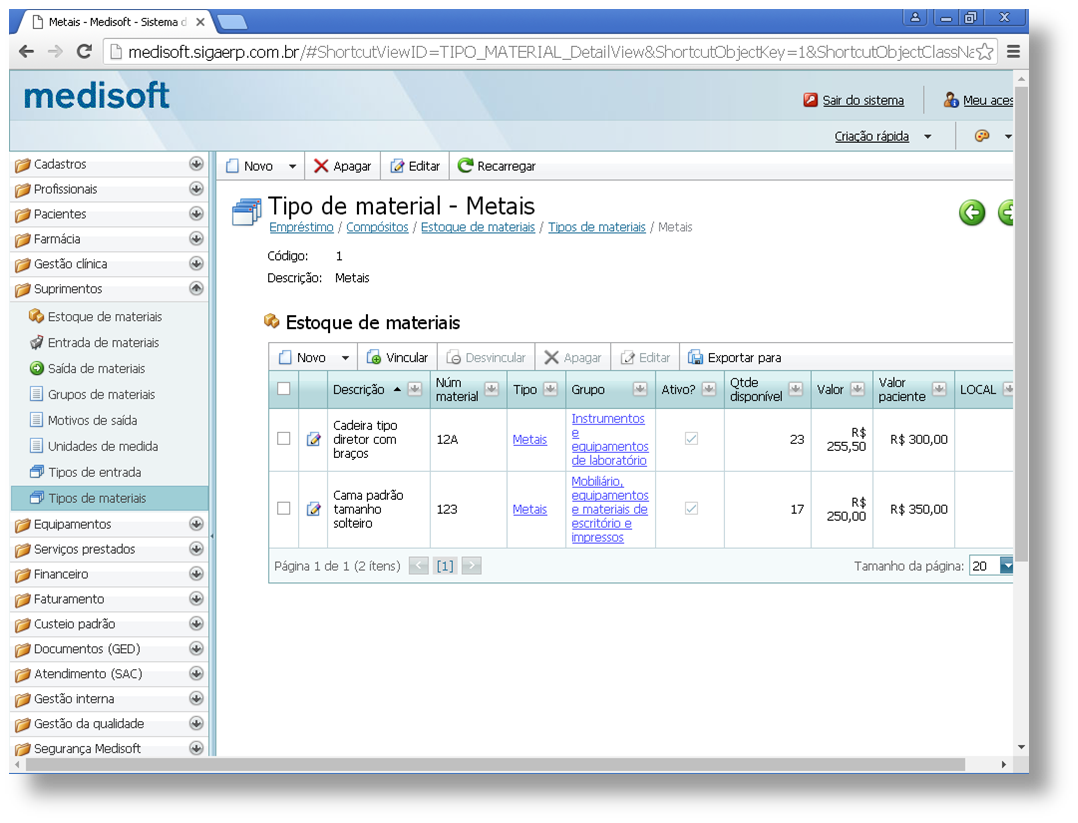Click the Tipos de entrada icon

[37, 472]
